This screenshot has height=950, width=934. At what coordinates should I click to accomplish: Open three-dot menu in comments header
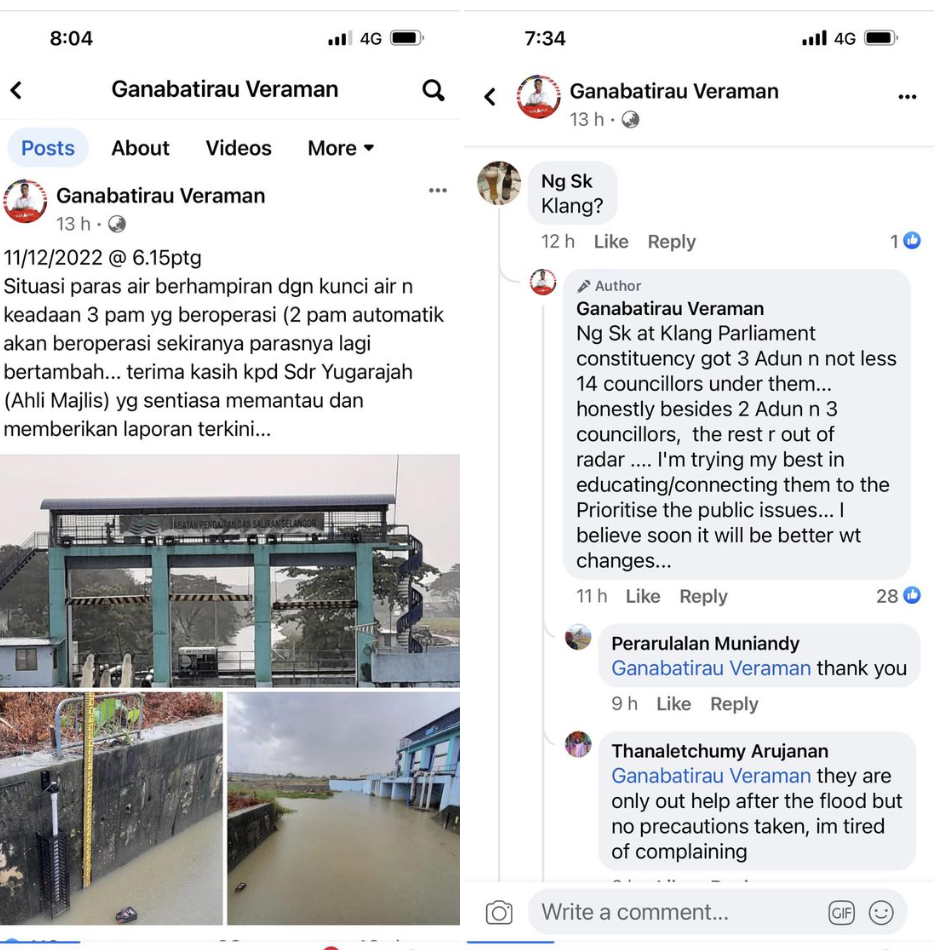(907, 96)
